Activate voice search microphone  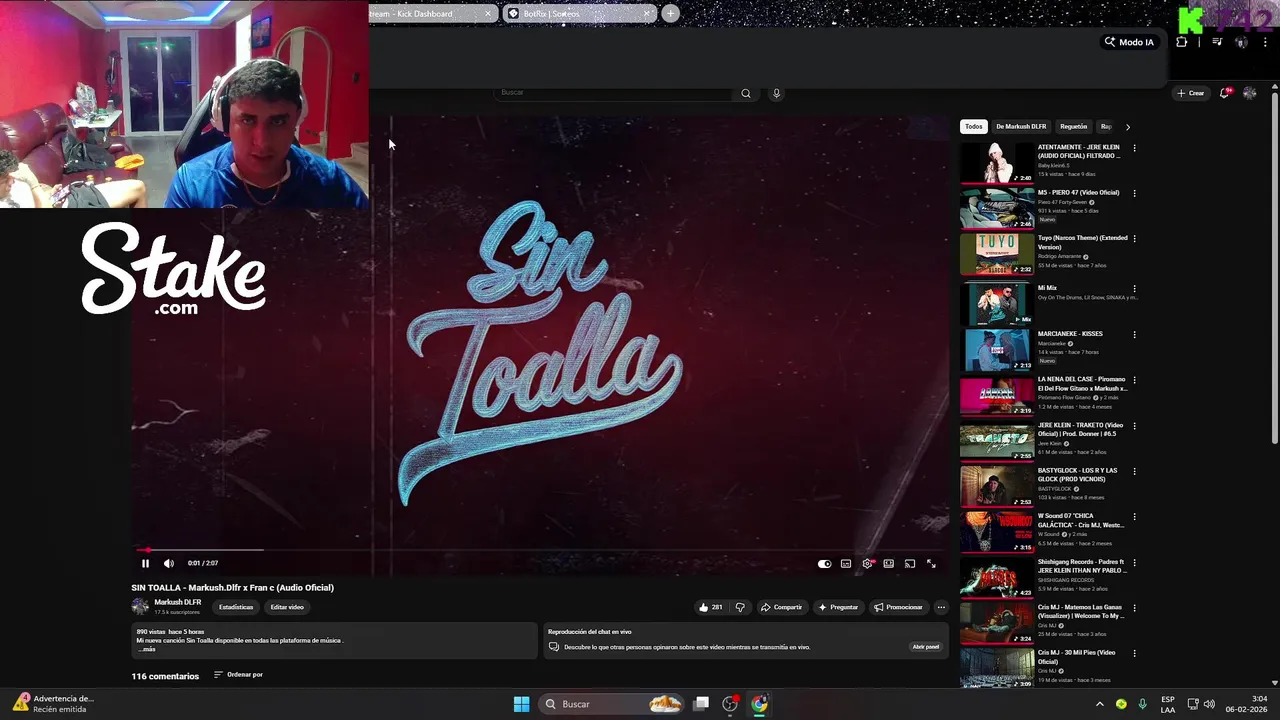pyautogui.click(x=776, y=93)
